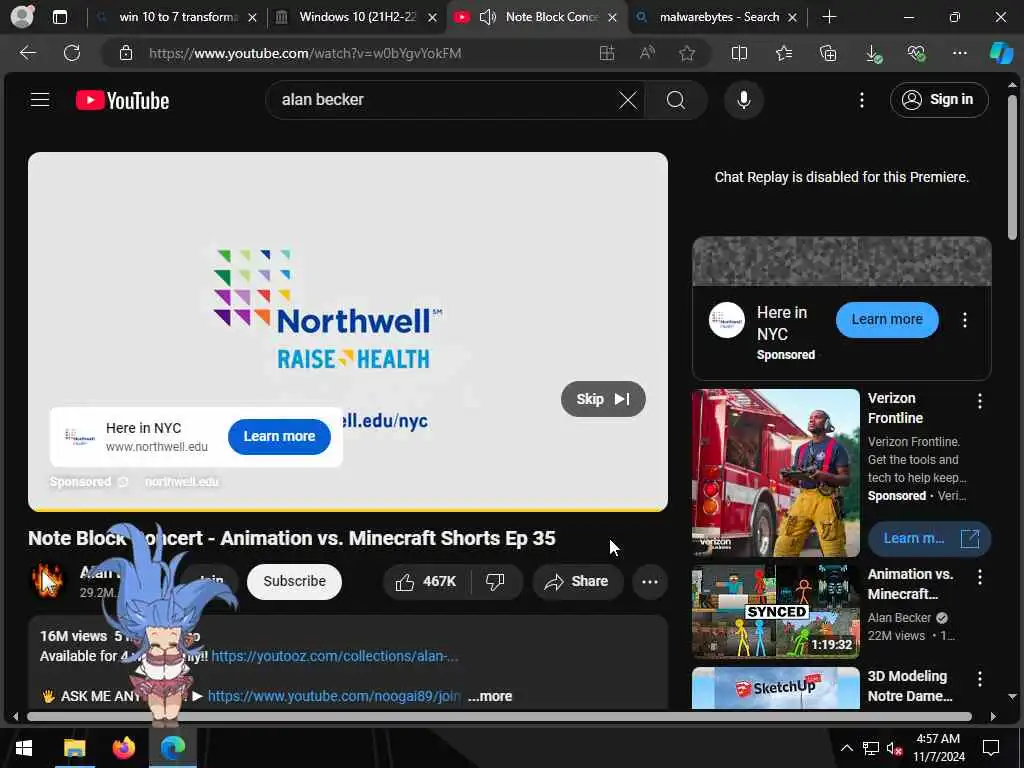The height and width of the screenshot is (768, 1024).
Task: Share the video
Action: [x=577, y=581]
